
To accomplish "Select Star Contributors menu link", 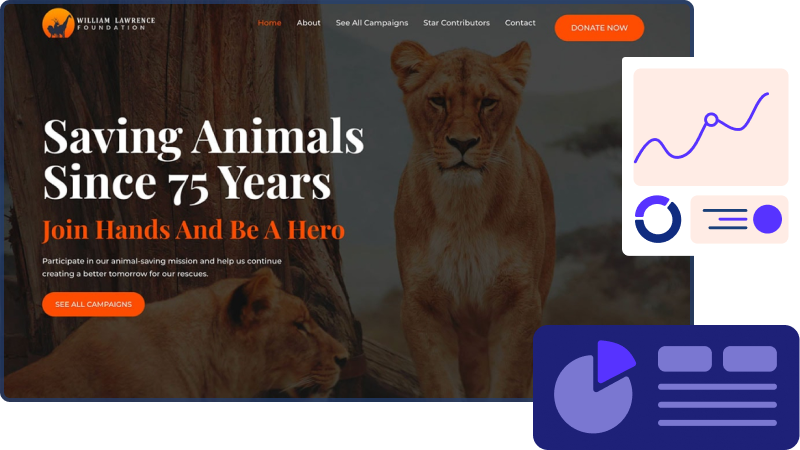I will (x=456, y=23).
